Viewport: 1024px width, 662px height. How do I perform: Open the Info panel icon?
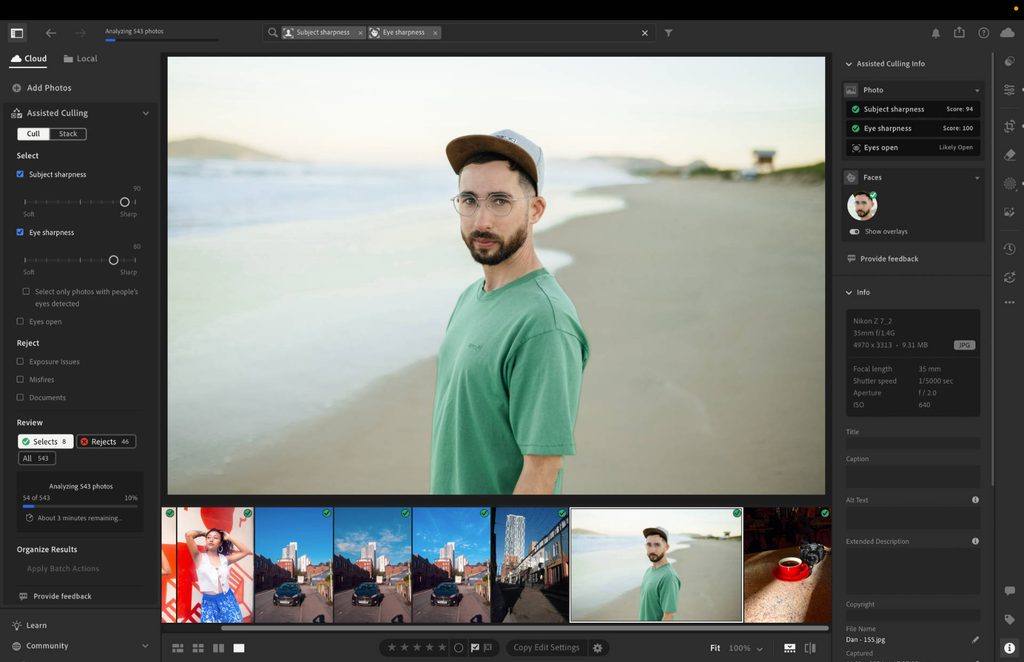1010,648
